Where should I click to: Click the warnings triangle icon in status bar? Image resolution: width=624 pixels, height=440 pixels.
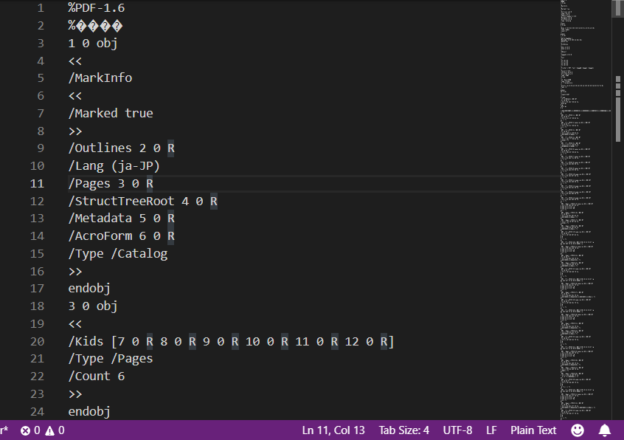(x=49, y=430)
